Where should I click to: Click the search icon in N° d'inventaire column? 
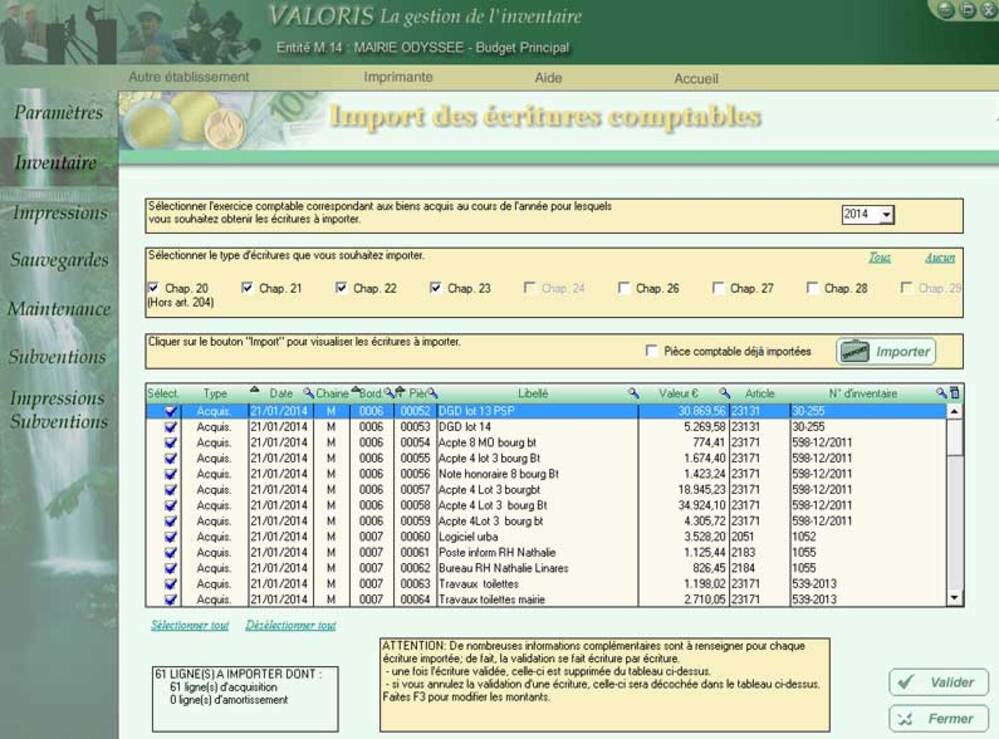[941, 393]
